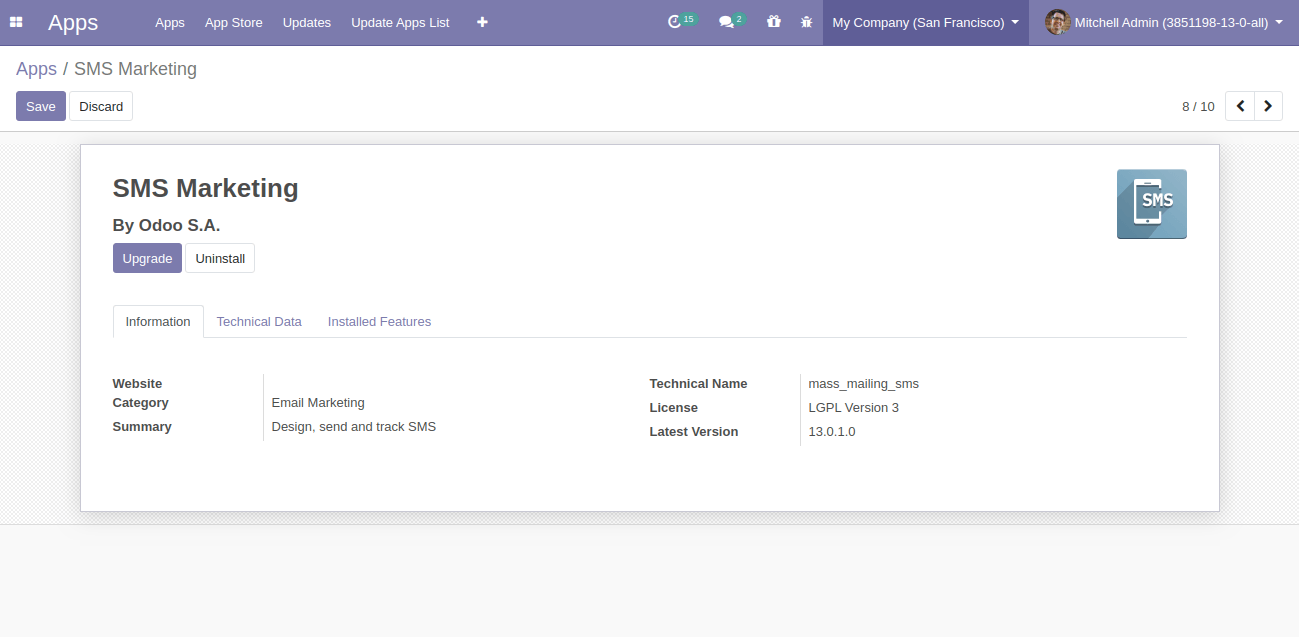Click the SMS Marketing module icon image
1299x637 pixels.
pyautogui.click(x=1151, y=204)
